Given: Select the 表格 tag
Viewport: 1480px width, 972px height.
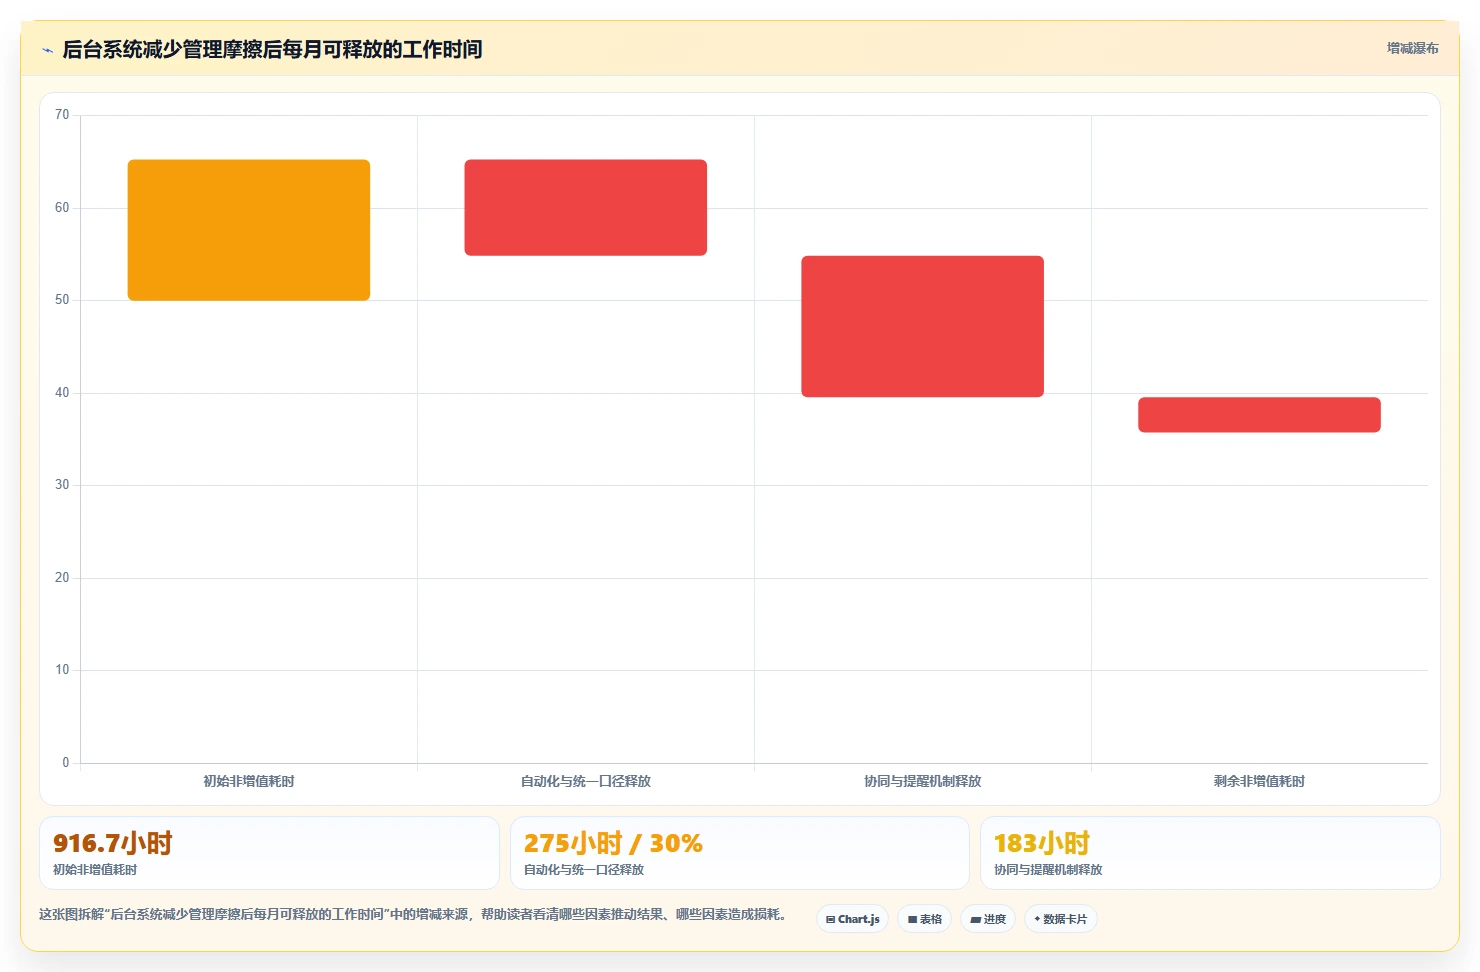Looking at the screenshot, I should (x=925, y=919).
